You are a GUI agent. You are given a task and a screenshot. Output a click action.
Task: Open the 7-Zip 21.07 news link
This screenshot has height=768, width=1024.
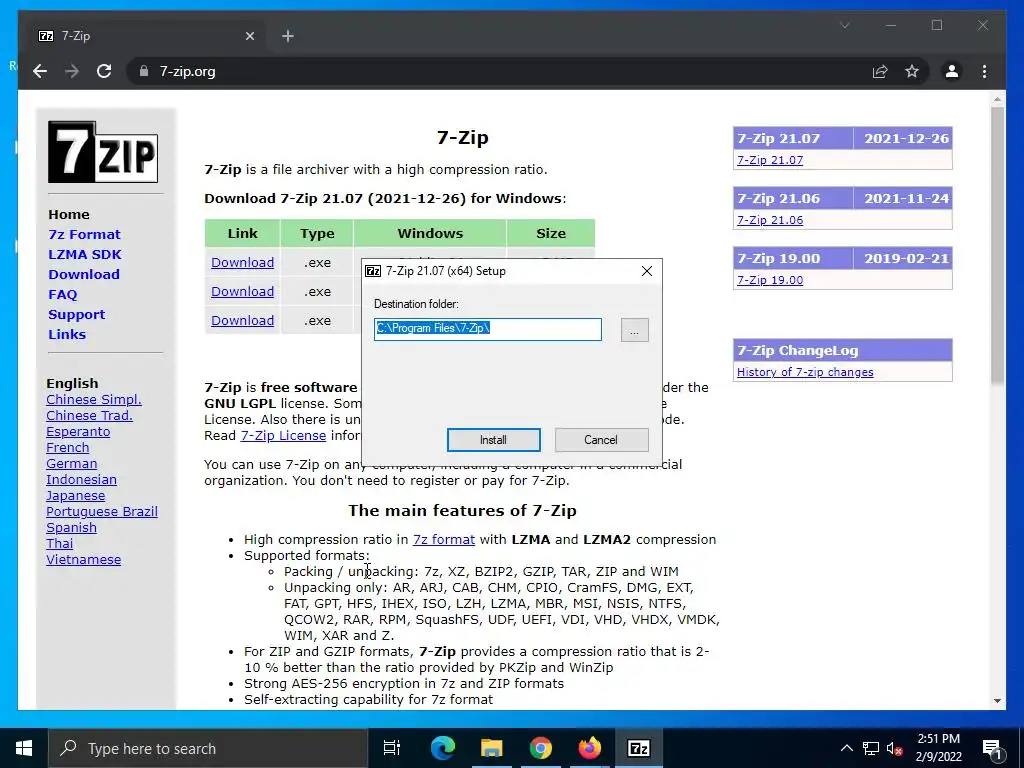click(770, 160)
